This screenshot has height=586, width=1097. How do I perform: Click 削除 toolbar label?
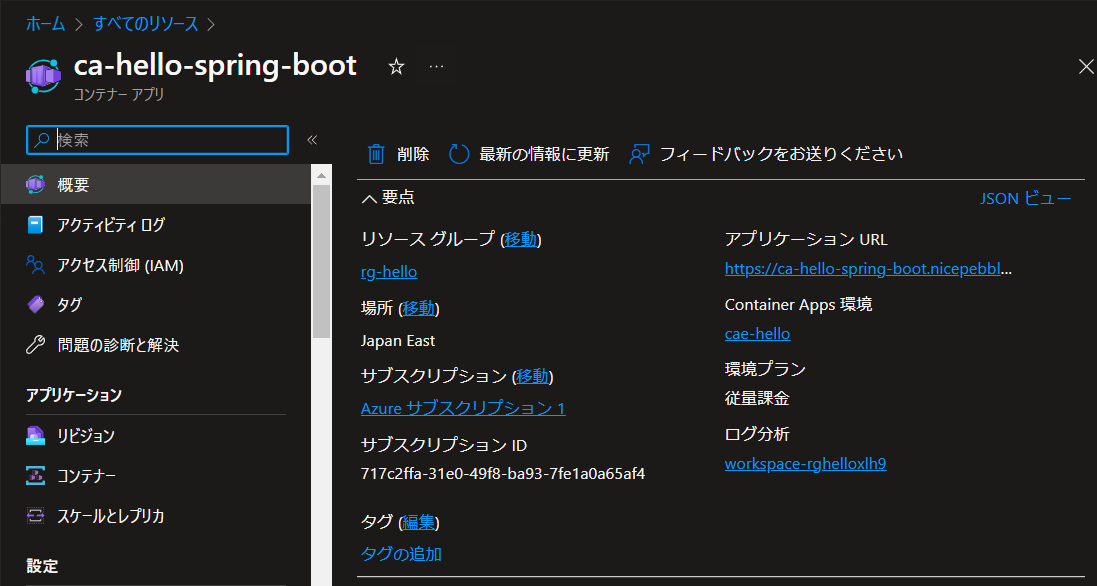(x=413, y=154)
